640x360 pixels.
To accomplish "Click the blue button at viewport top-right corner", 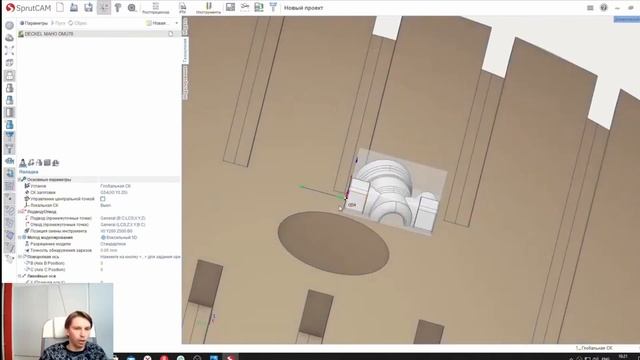I will (x=627, y=19).
